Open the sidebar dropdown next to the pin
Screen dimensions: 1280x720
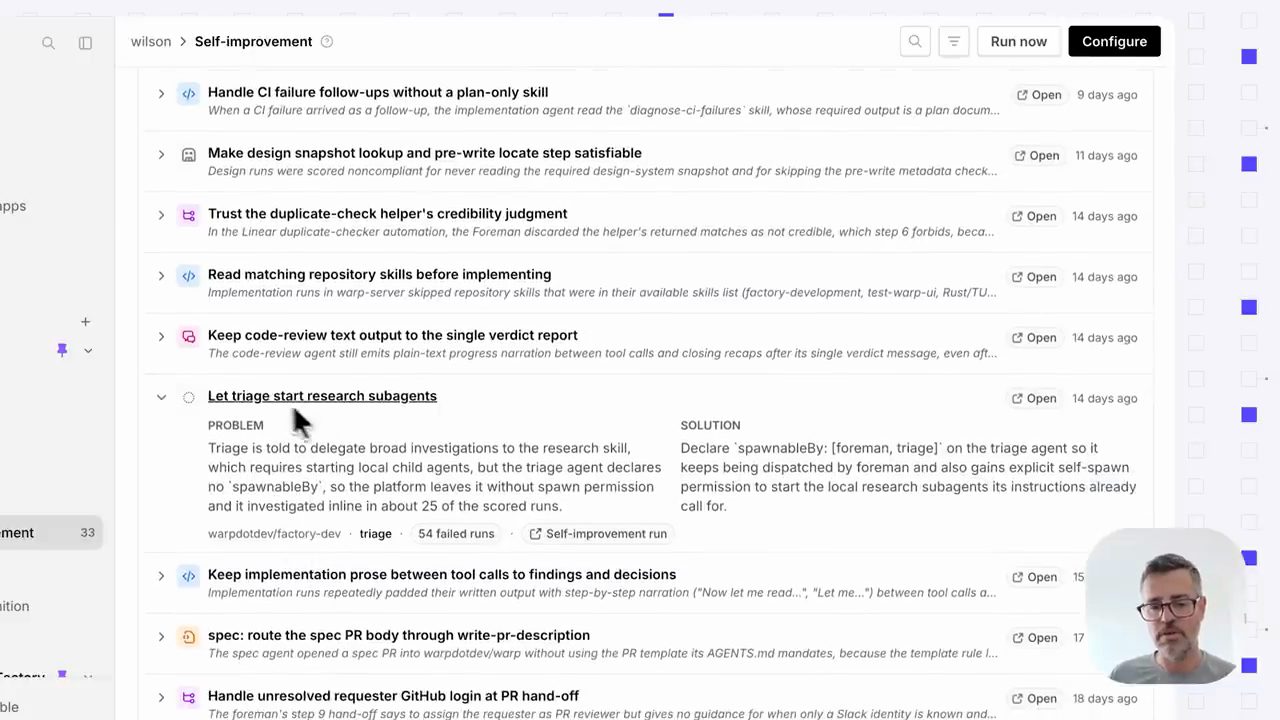[x=88, y=350]
